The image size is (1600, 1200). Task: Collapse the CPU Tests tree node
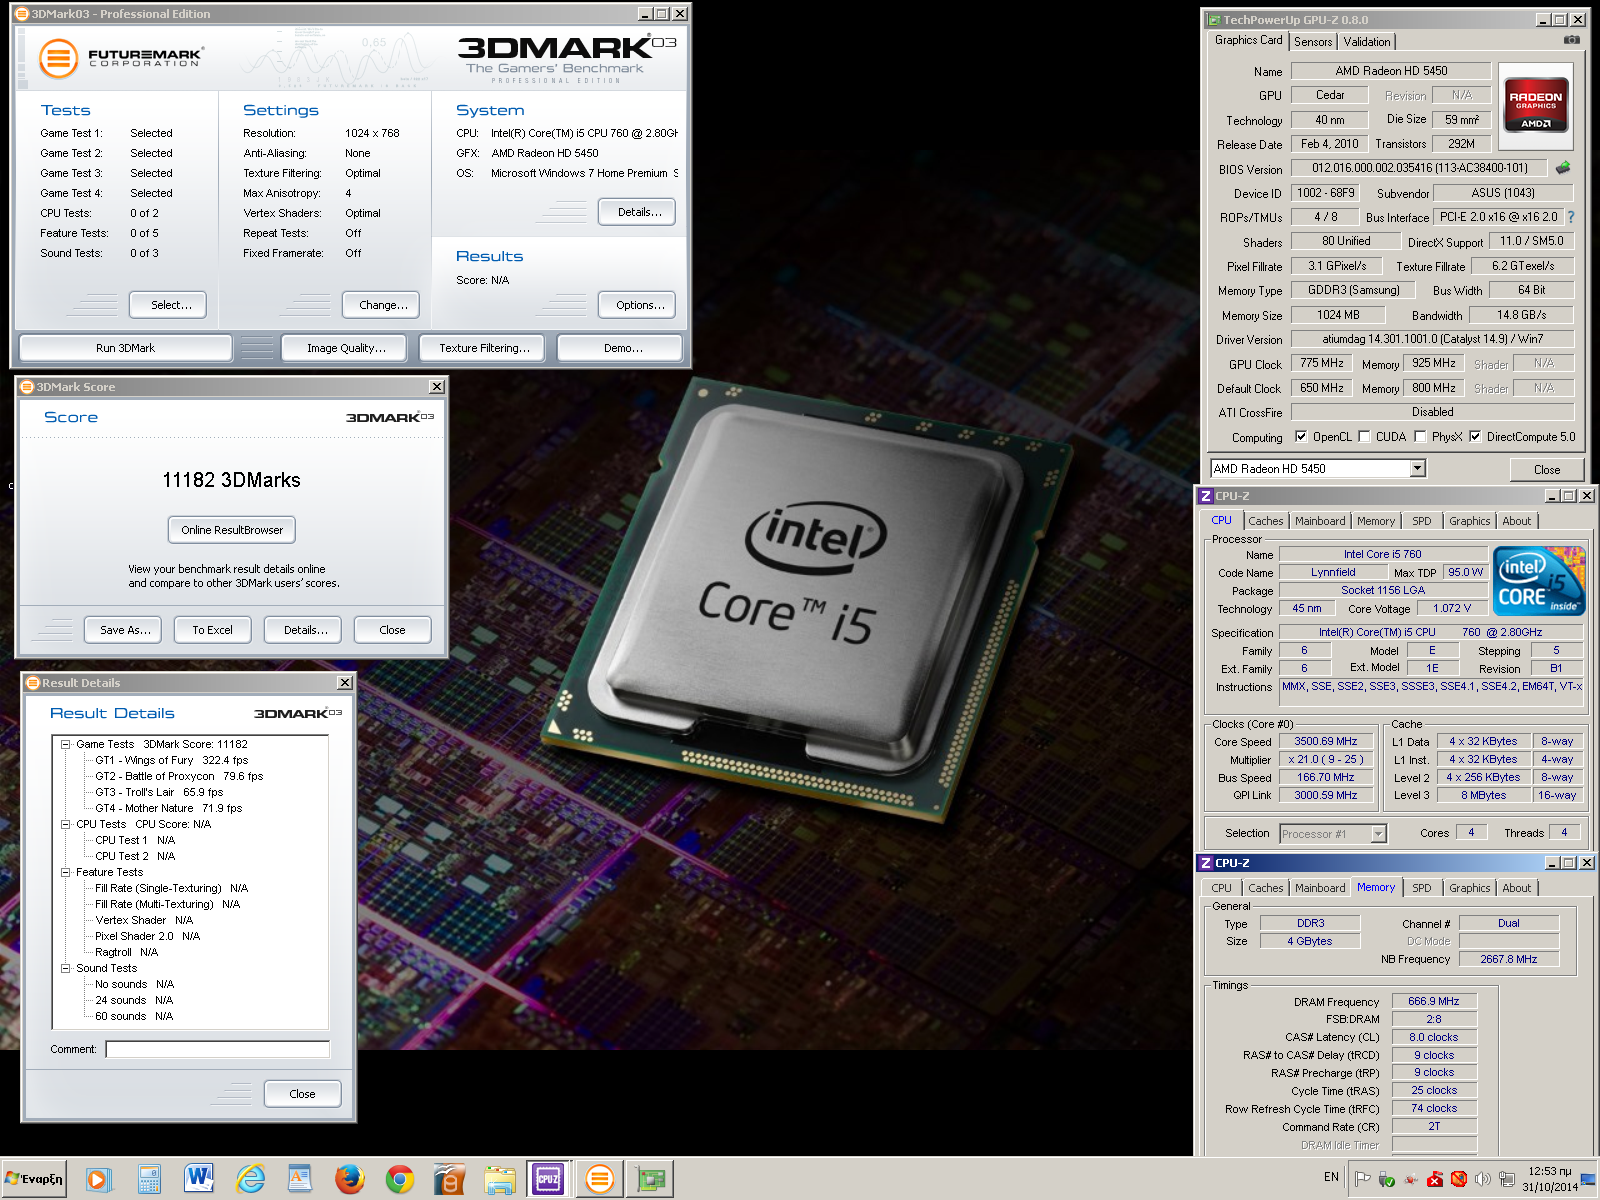pyautogui.click(x=66, y=824)
